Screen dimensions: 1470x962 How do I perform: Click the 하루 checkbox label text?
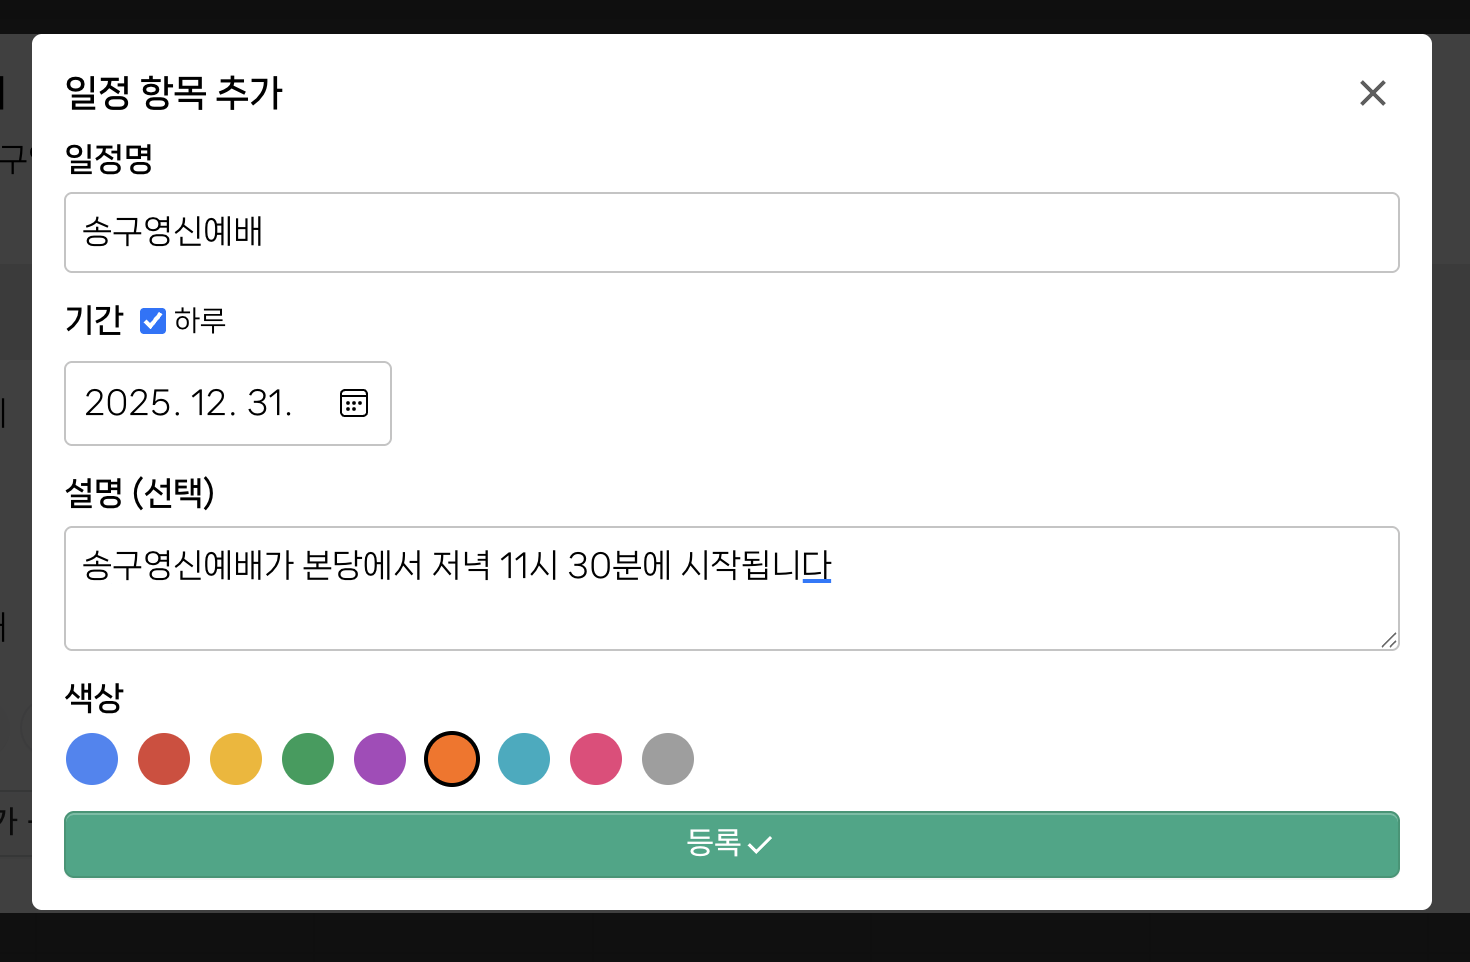pos(200,321)
